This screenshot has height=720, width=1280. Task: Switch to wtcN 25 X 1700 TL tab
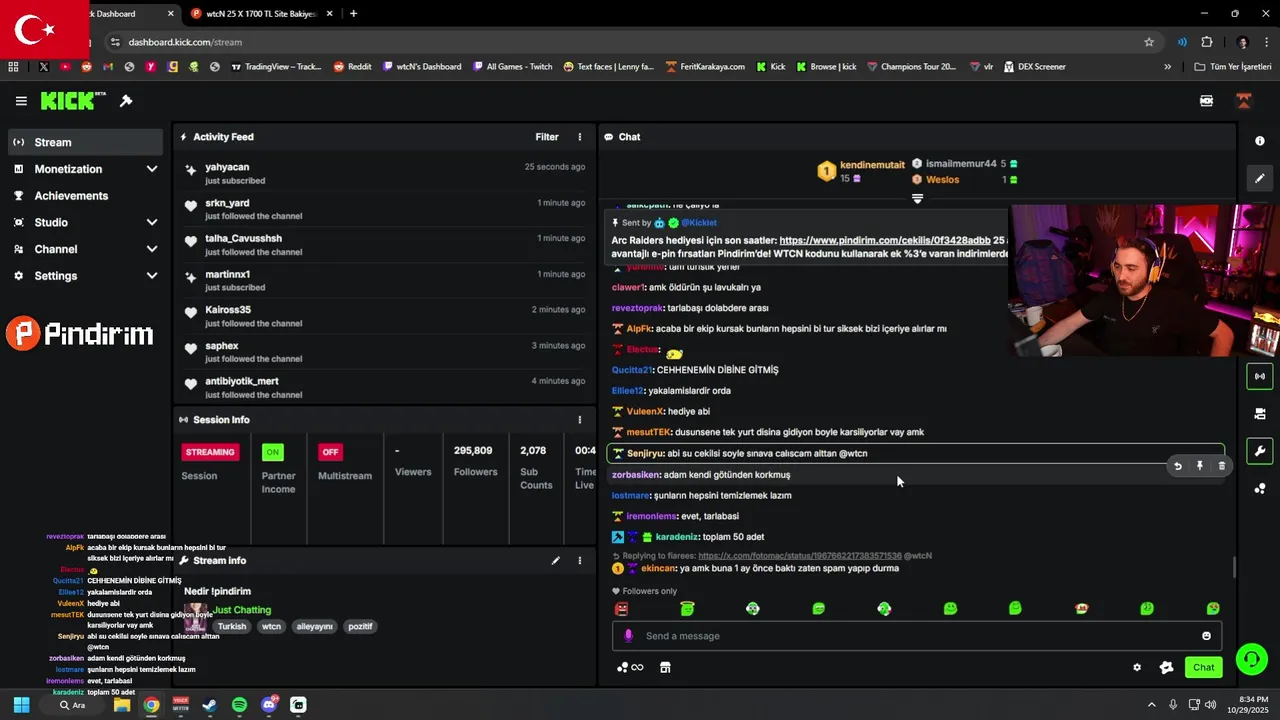coord(260,14)
